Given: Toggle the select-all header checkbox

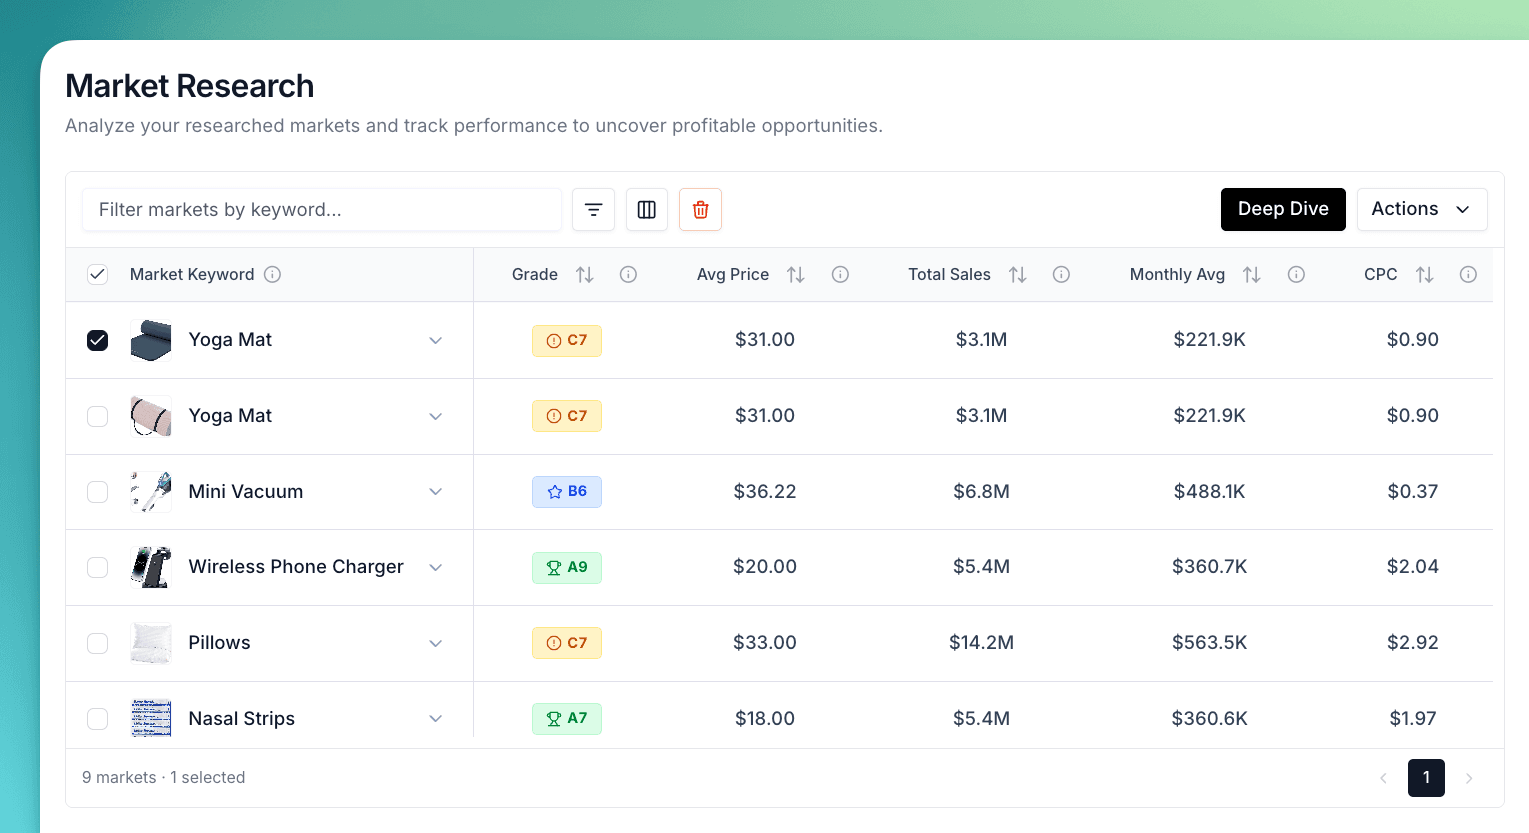Looking at the screenshot, I should click(97, 274).
